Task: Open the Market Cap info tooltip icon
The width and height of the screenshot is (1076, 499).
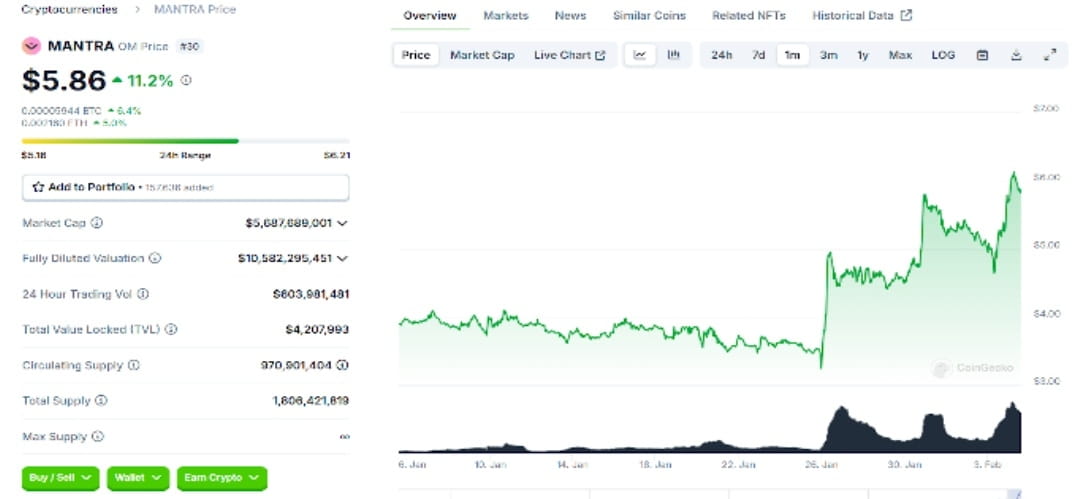Action: pyautogui.click(x=97, y=223)
